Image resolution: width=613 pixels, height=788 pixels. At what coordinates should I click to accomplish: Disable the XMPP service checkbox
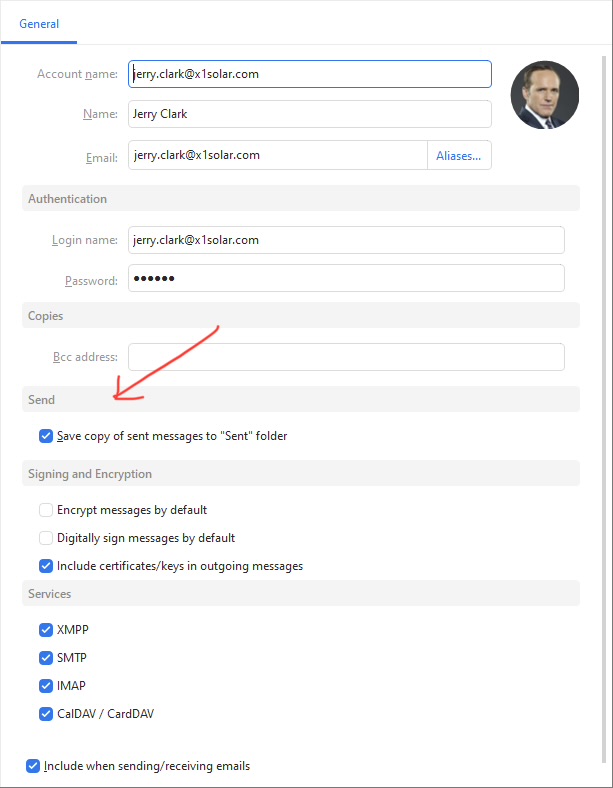[46, 630]
